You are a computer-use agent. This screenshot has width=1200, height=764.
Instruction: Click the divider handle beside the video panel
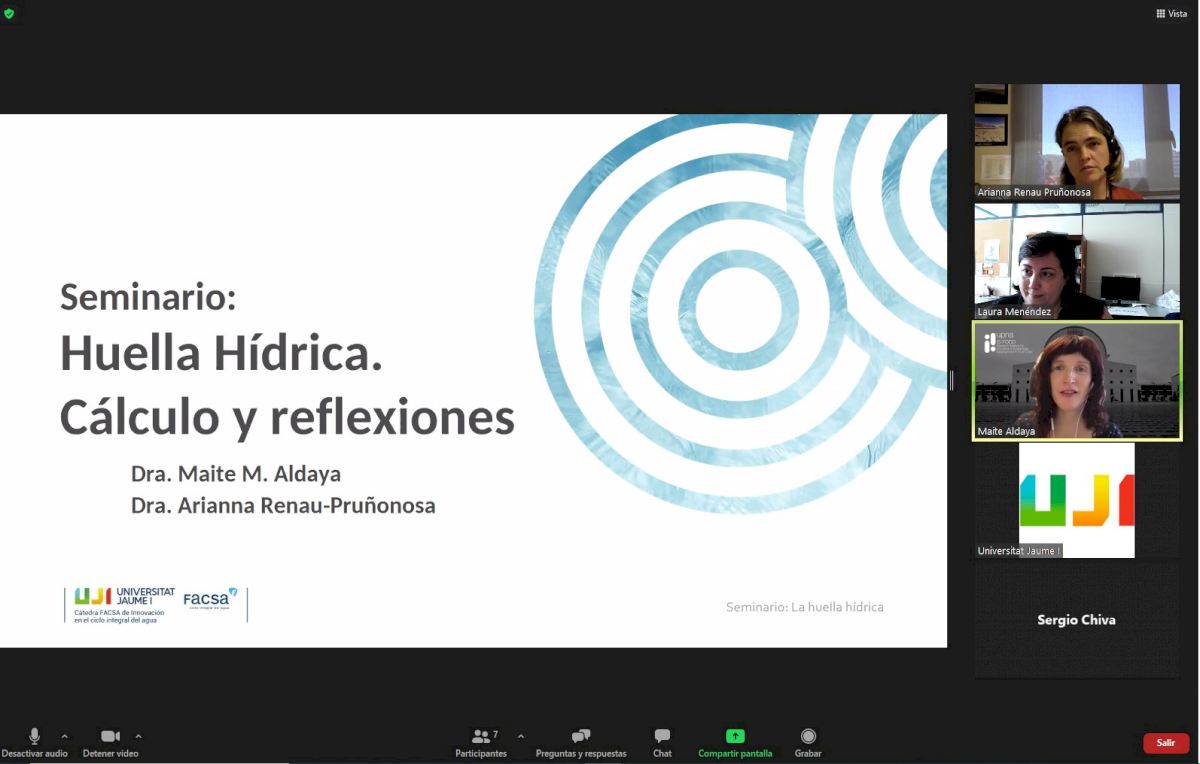click(x=951, y=380)
